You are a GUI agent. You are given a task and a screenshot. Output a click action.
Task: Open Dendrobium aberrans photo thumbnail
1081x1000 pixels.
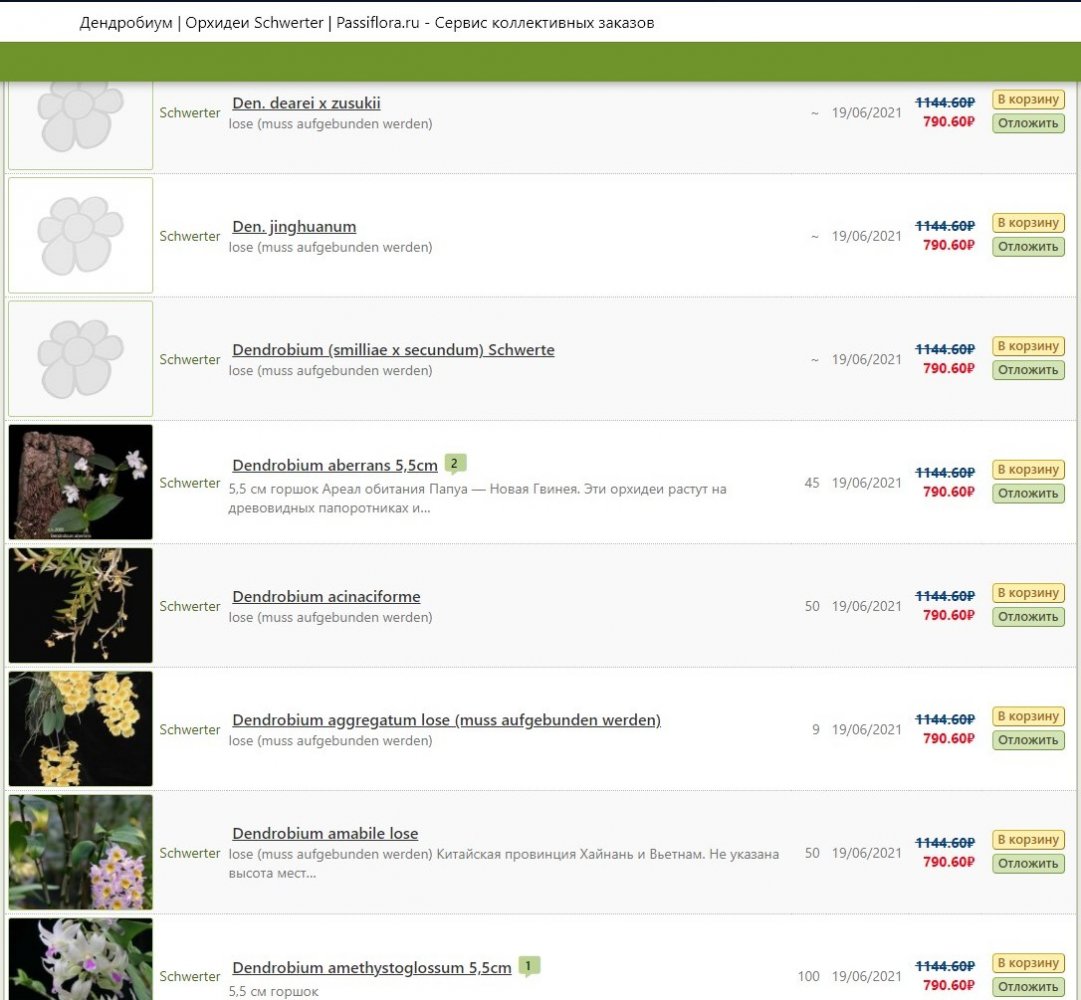(80, 482)
